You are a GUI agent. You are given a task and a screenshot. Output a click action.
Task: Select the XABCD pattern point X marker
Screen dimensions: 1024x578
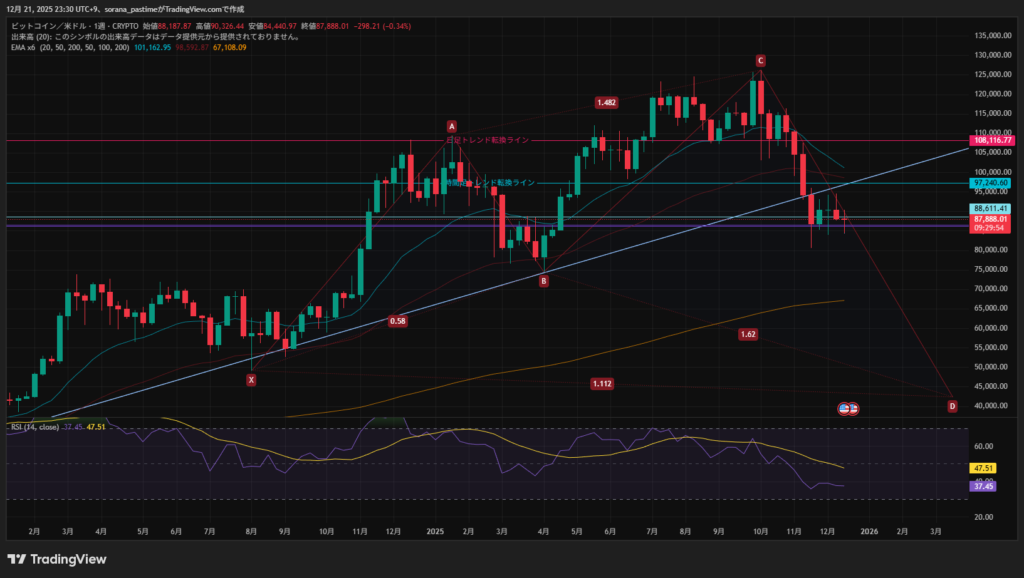251,380
